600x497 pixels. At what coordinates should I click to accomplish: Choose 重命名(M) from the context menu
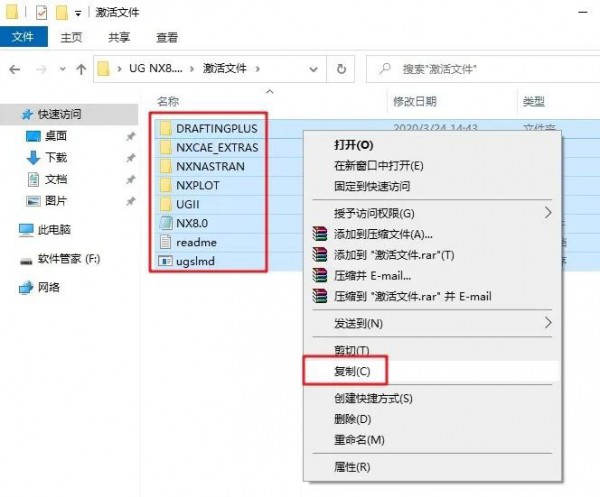tap(359, 440)
